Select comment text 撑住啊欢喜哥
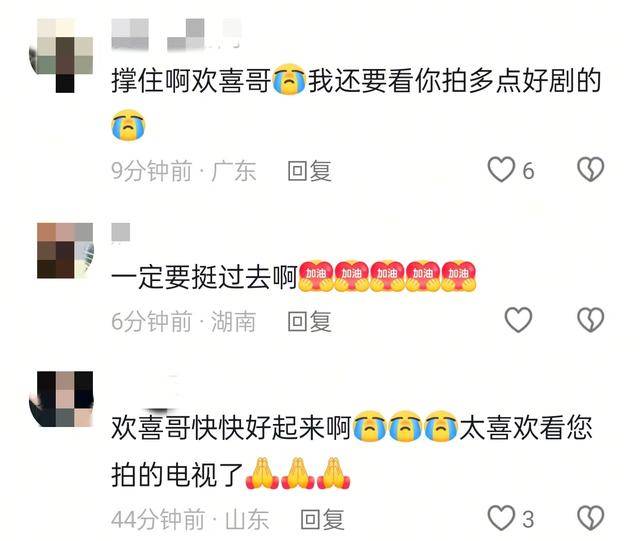The image size is (640, 541). [191, 81]
